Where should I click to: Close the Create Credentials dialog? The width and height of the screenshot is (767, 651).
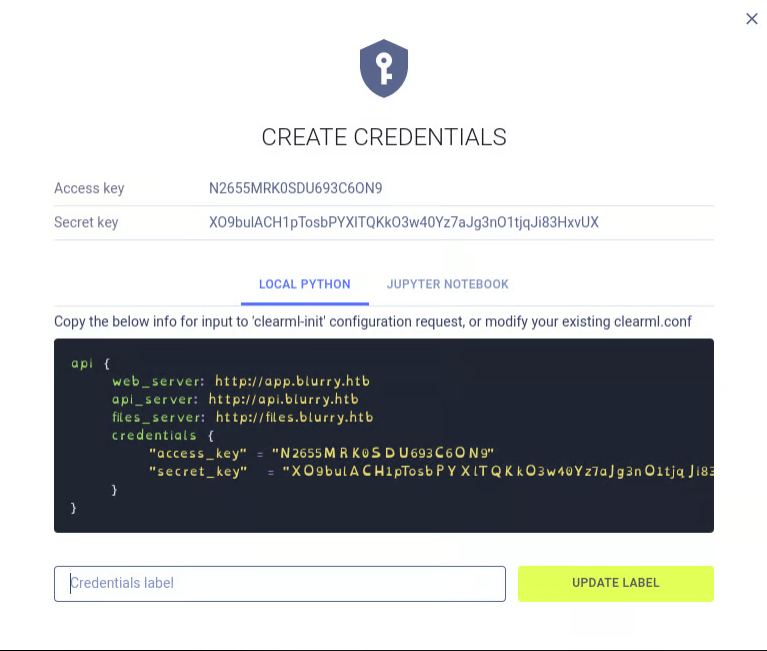click(x=752, y=19)
